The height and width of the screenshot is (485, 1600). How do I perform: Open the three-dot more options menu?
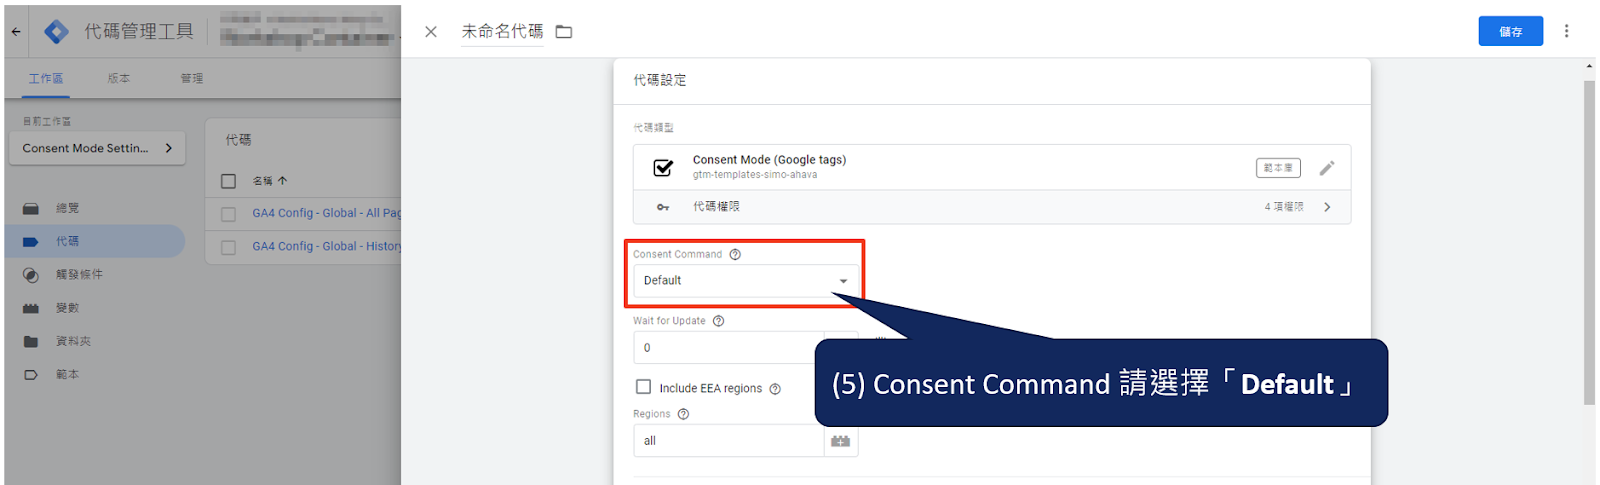coord(1566,32)
